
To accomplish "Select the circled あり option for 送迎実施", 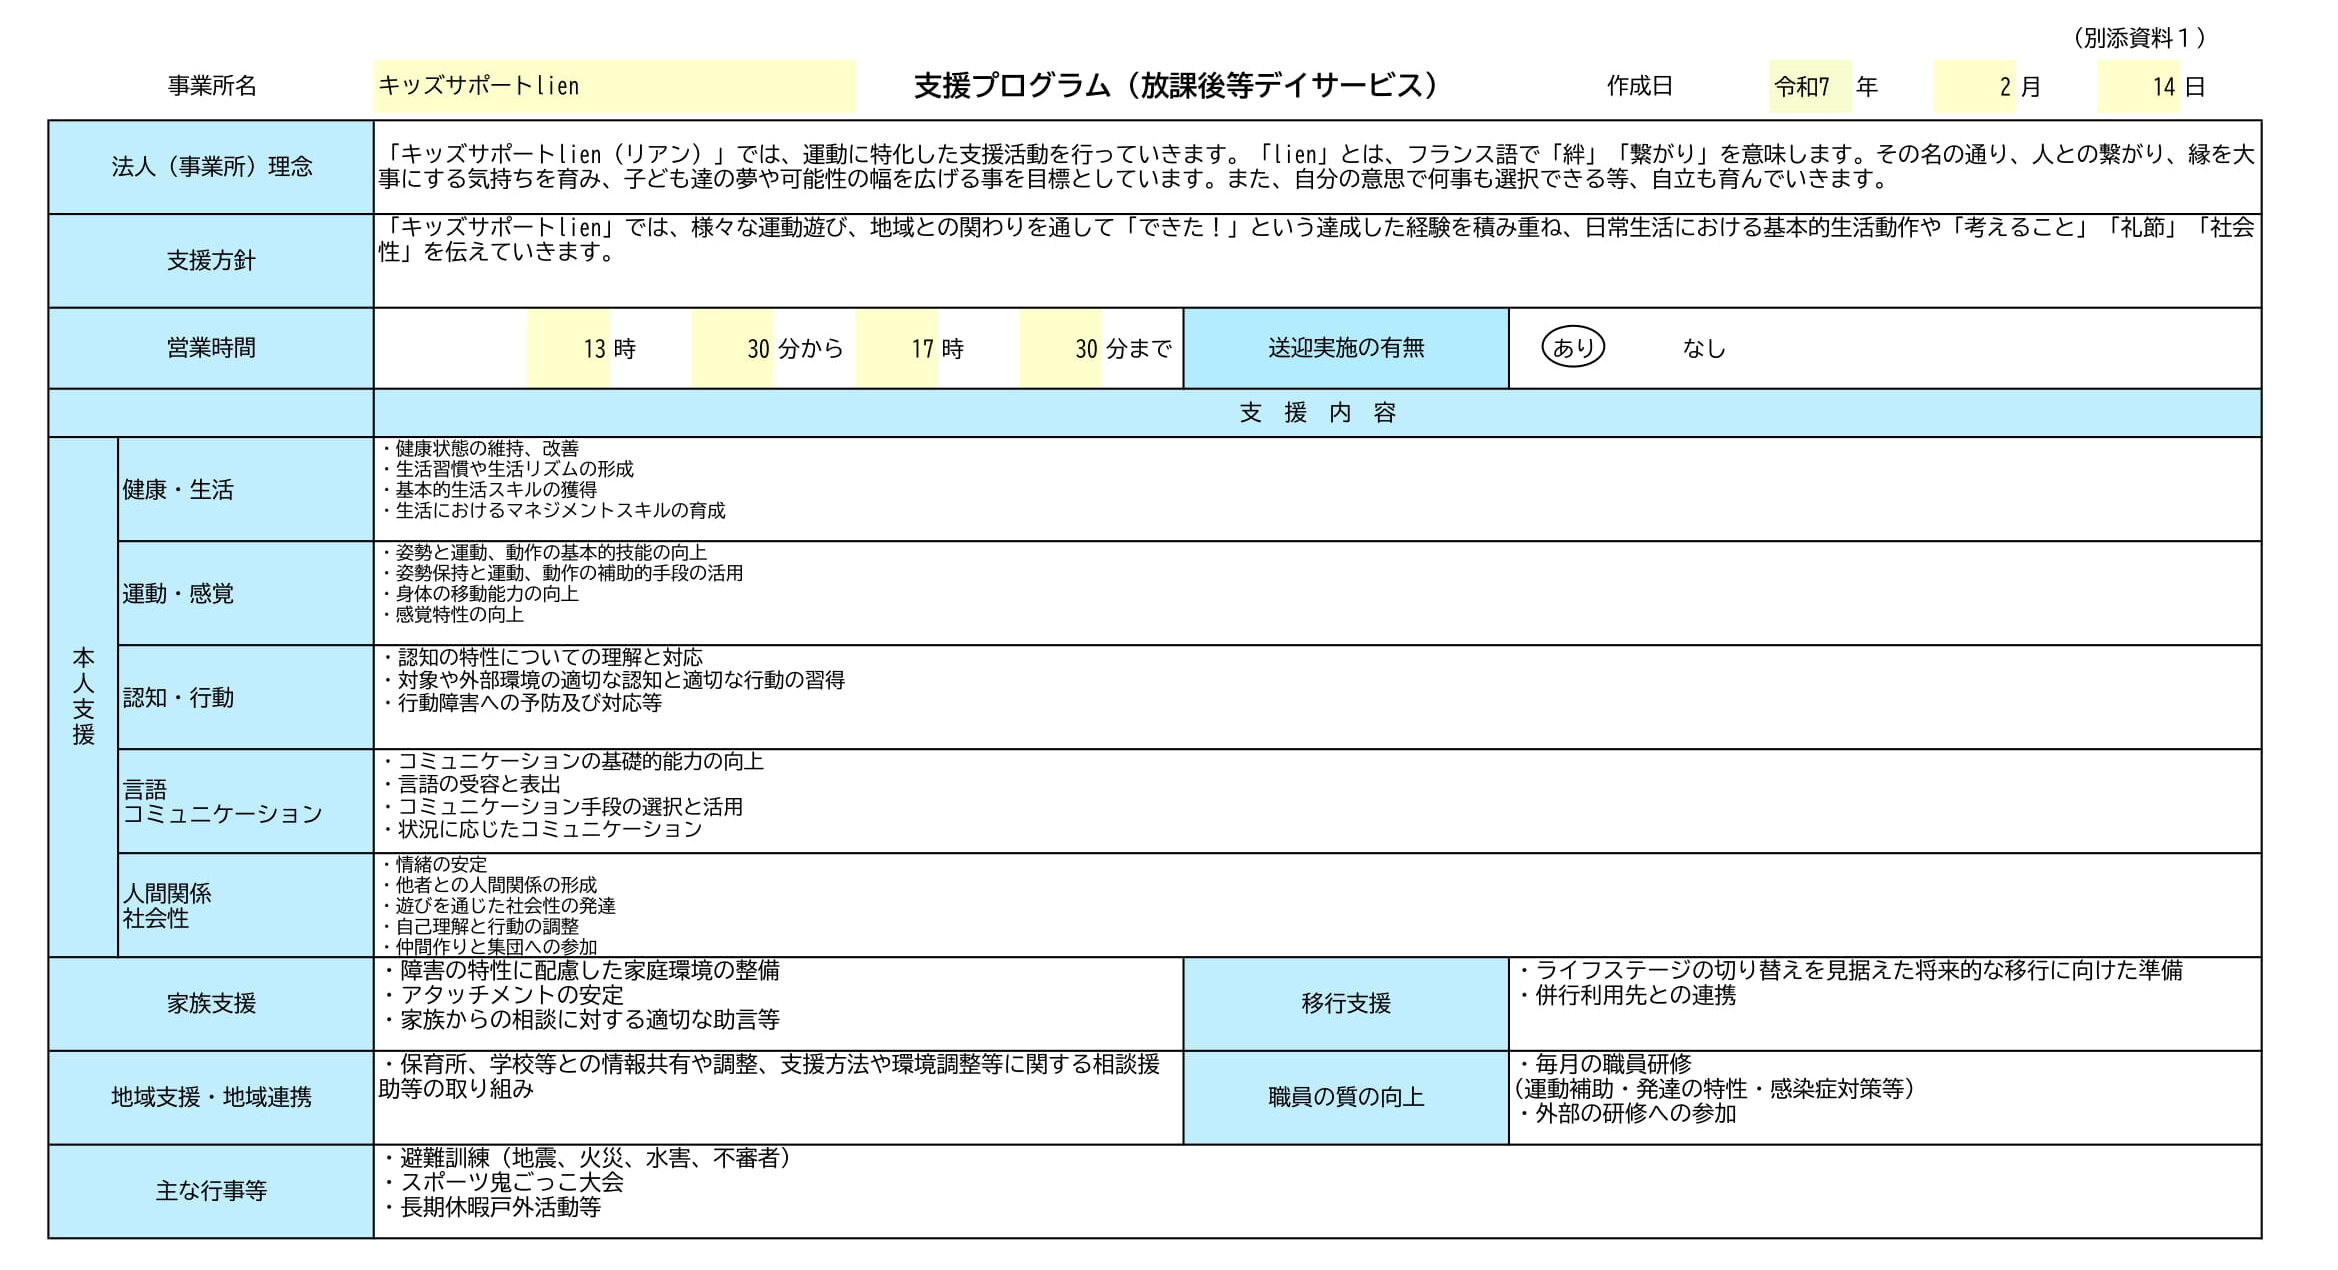I will 1573,348.
